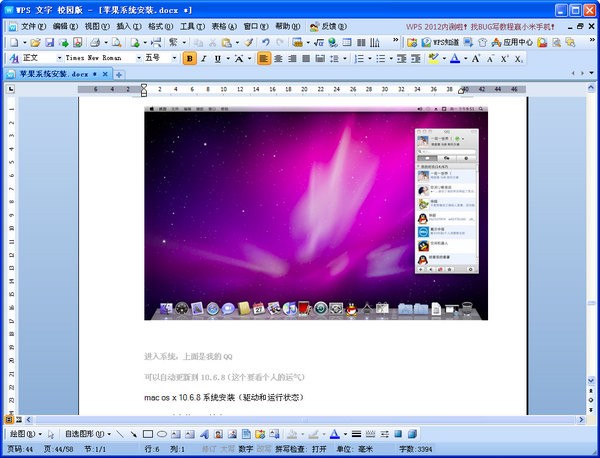Open 应用中心 app center
Viewport: 600px width, 458px height.
click(512, 42)
